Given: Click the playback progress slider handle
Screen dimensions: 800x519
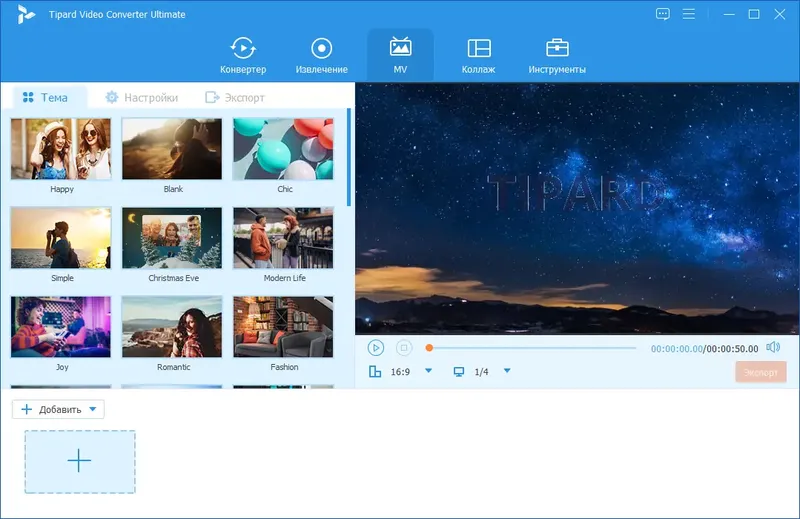Looking at the screenshot, I should tap(429, 348).
